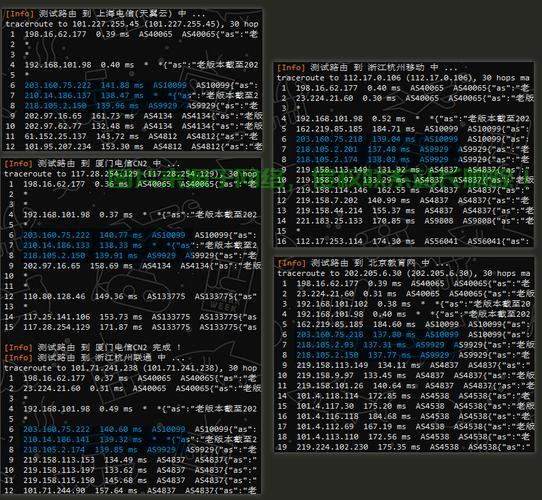This screenshot has height=500, width=542.
Task: Click the Beijing Education Network [Info] heading
Action: pos(363,263)
